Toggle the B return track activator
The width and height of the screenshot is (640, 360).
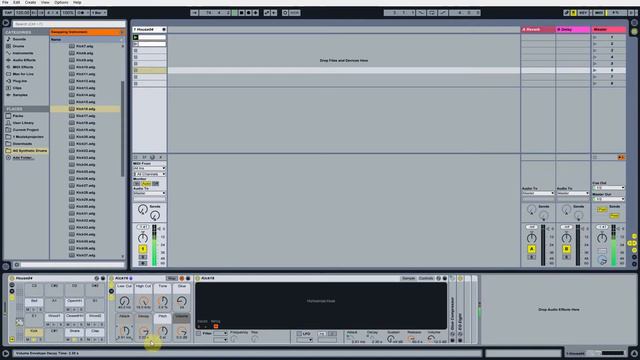click(x=567, y=249)
